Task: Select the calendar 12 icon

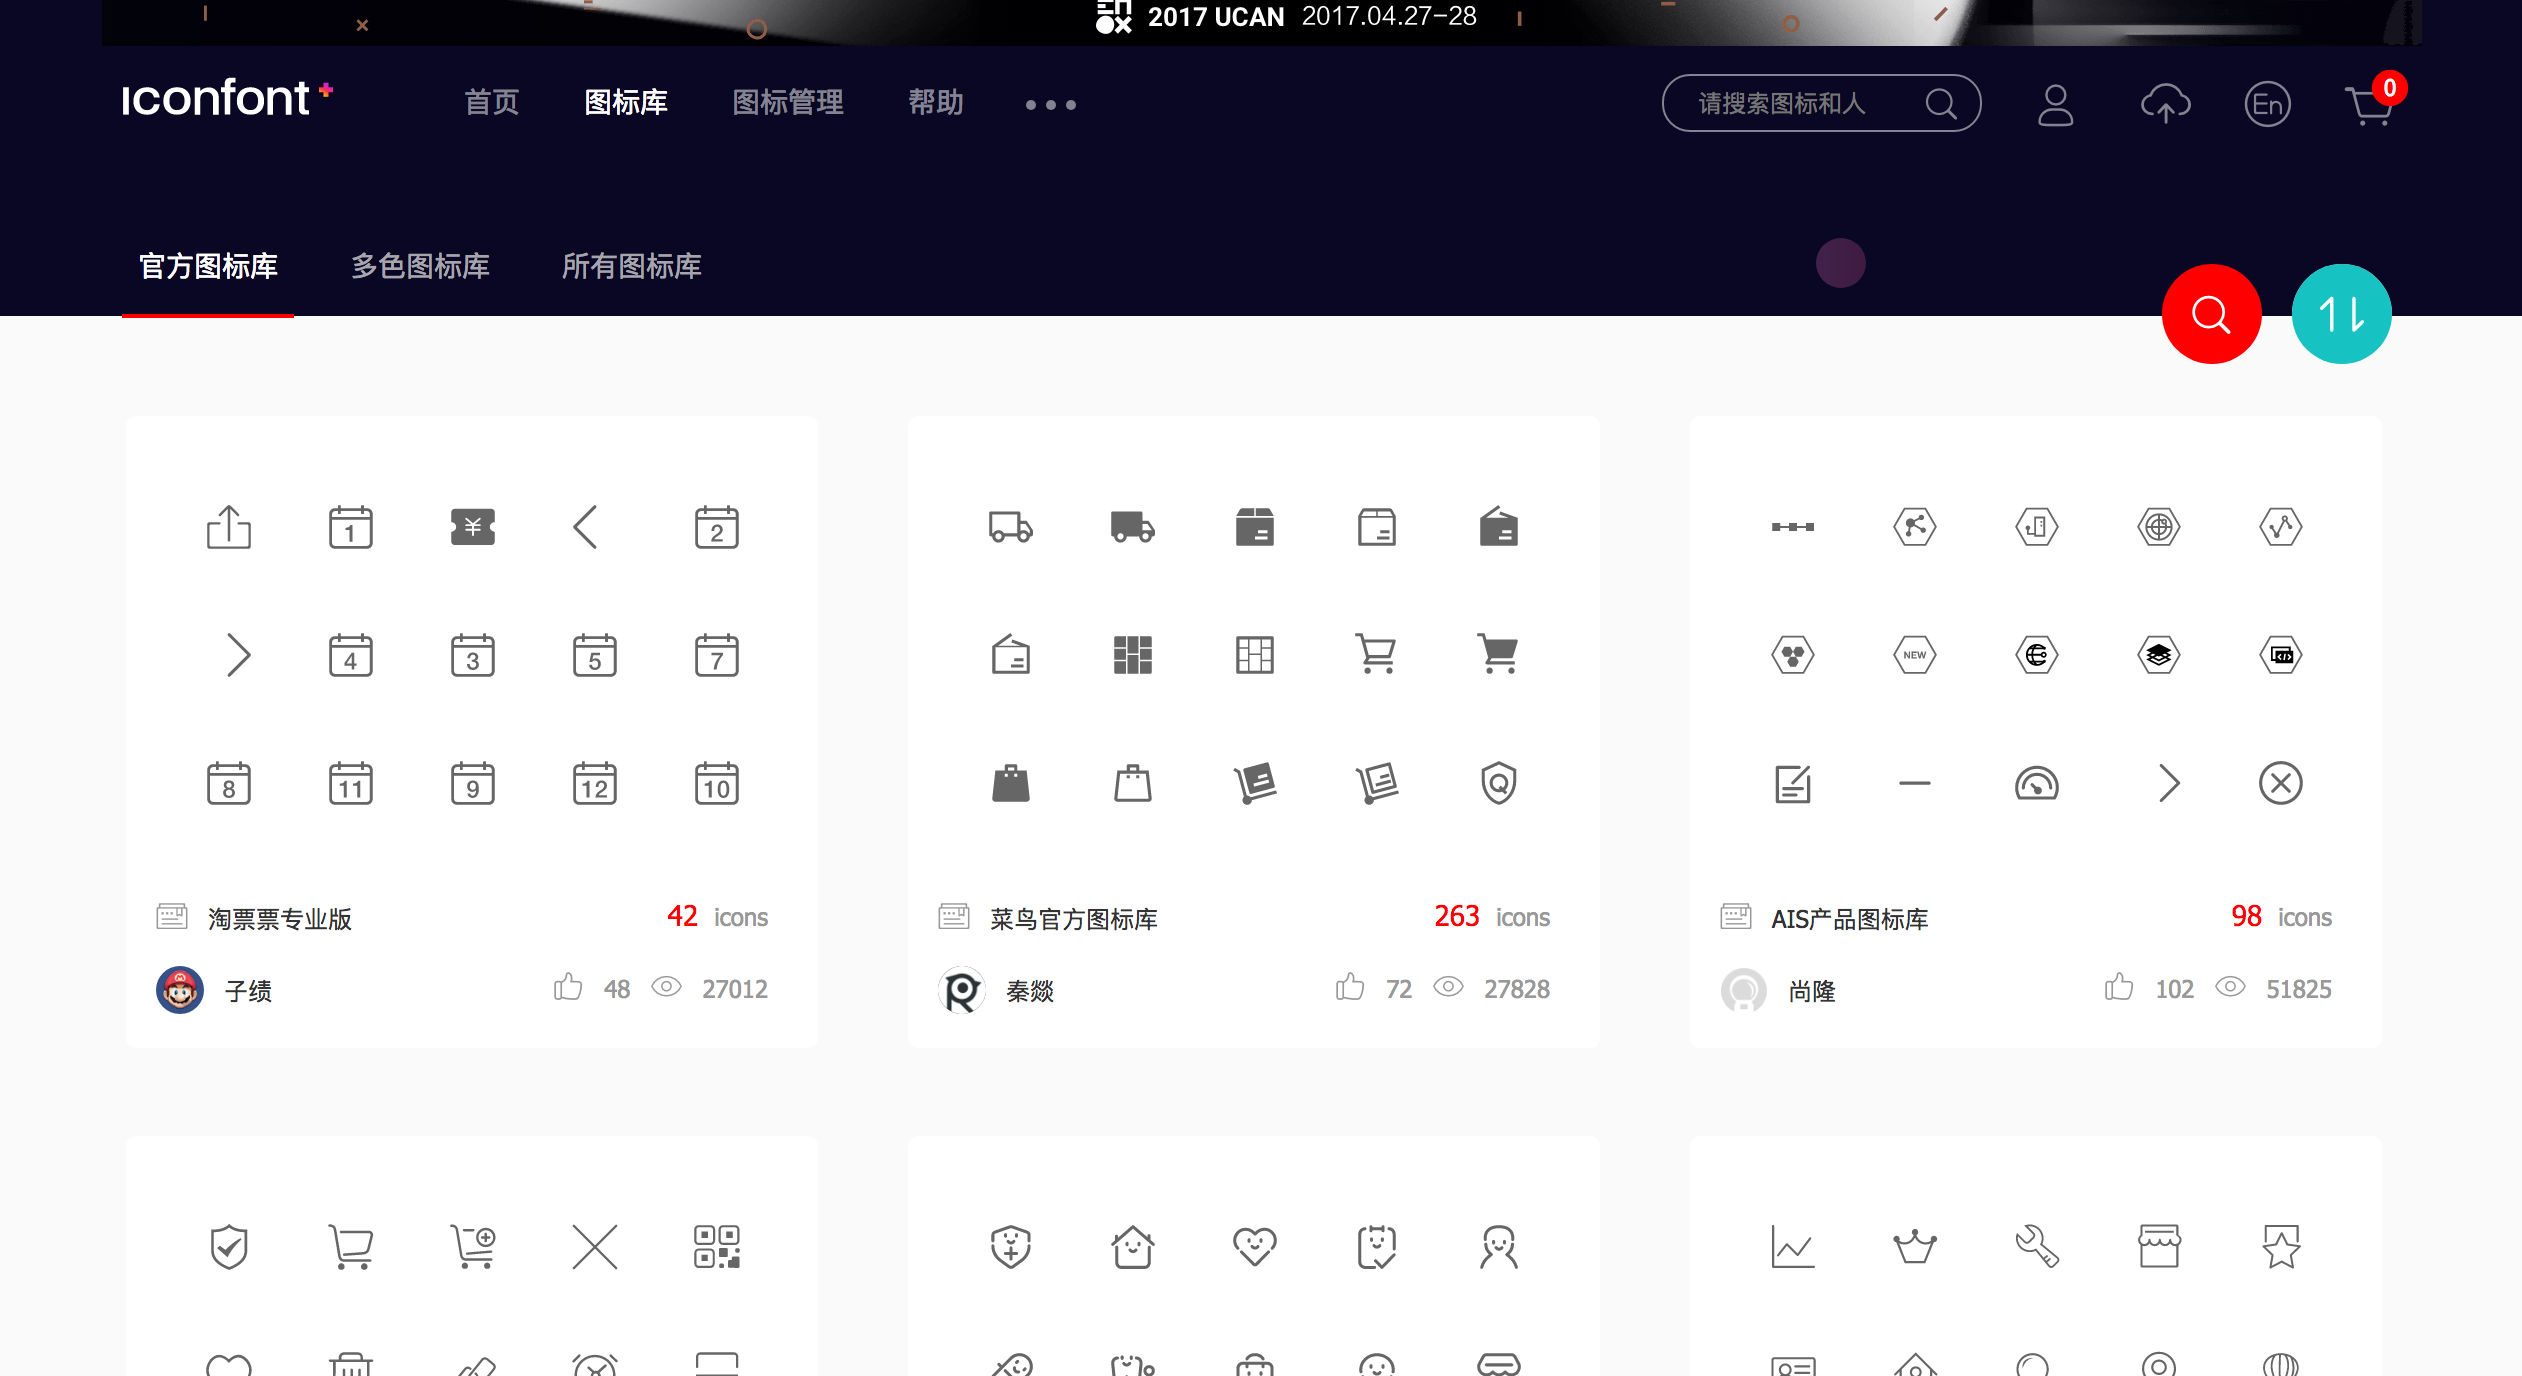Action: tap(595, 783)
